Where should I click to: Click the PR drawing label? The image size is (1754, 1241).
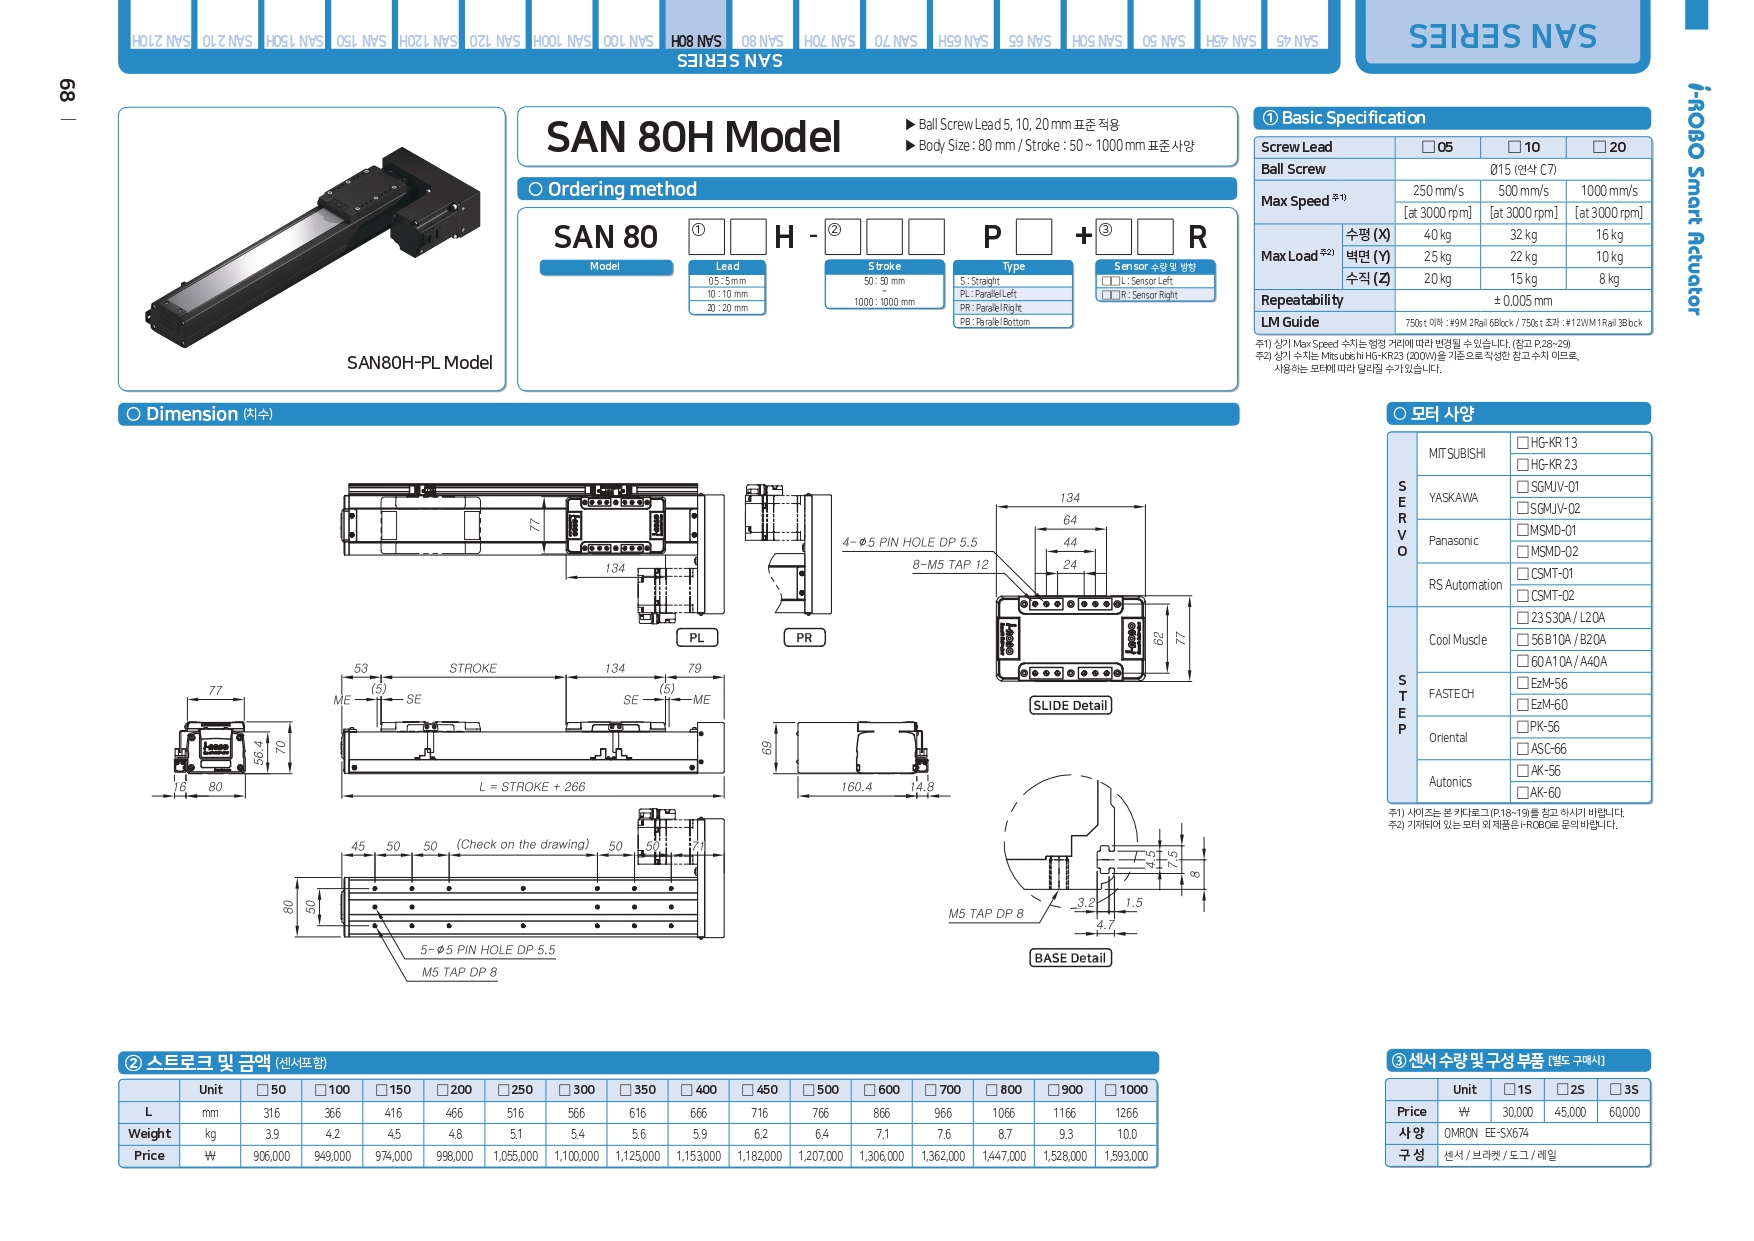[804, 638]
